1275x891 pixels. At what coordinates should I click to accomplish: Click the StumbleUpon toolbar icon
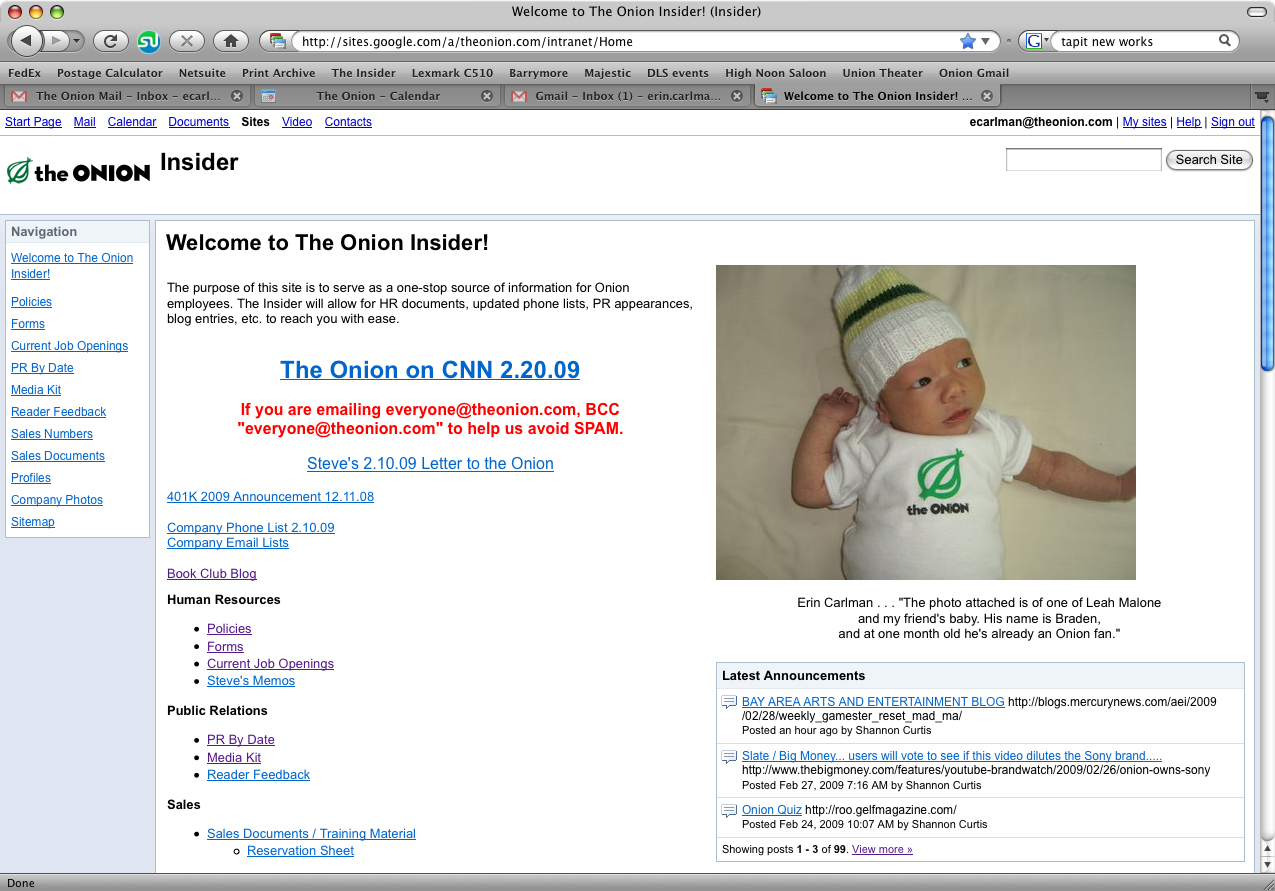click(x=148, y=41)
